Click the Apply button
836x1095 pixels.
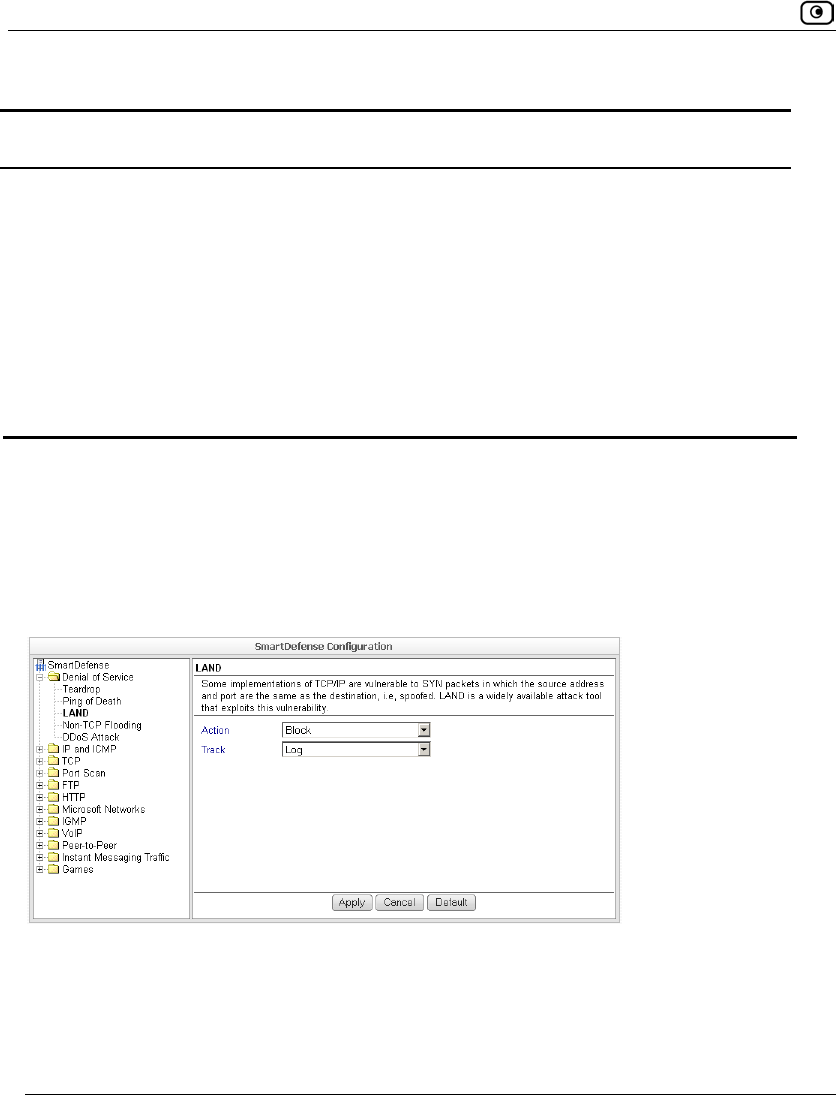352,902
